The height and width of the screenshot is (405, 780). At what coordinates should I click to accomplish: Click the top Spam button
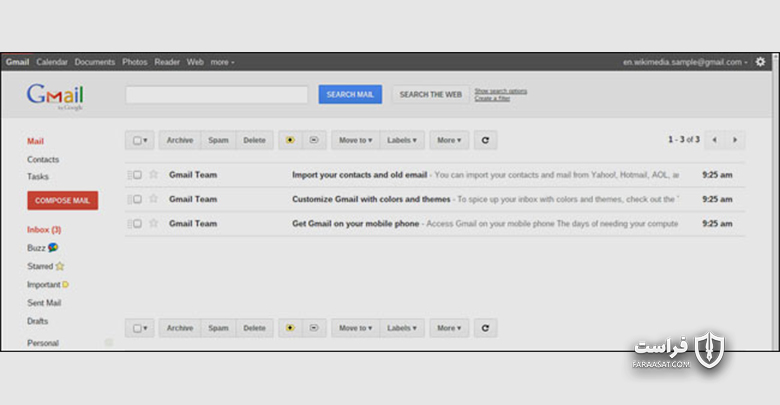218,140
